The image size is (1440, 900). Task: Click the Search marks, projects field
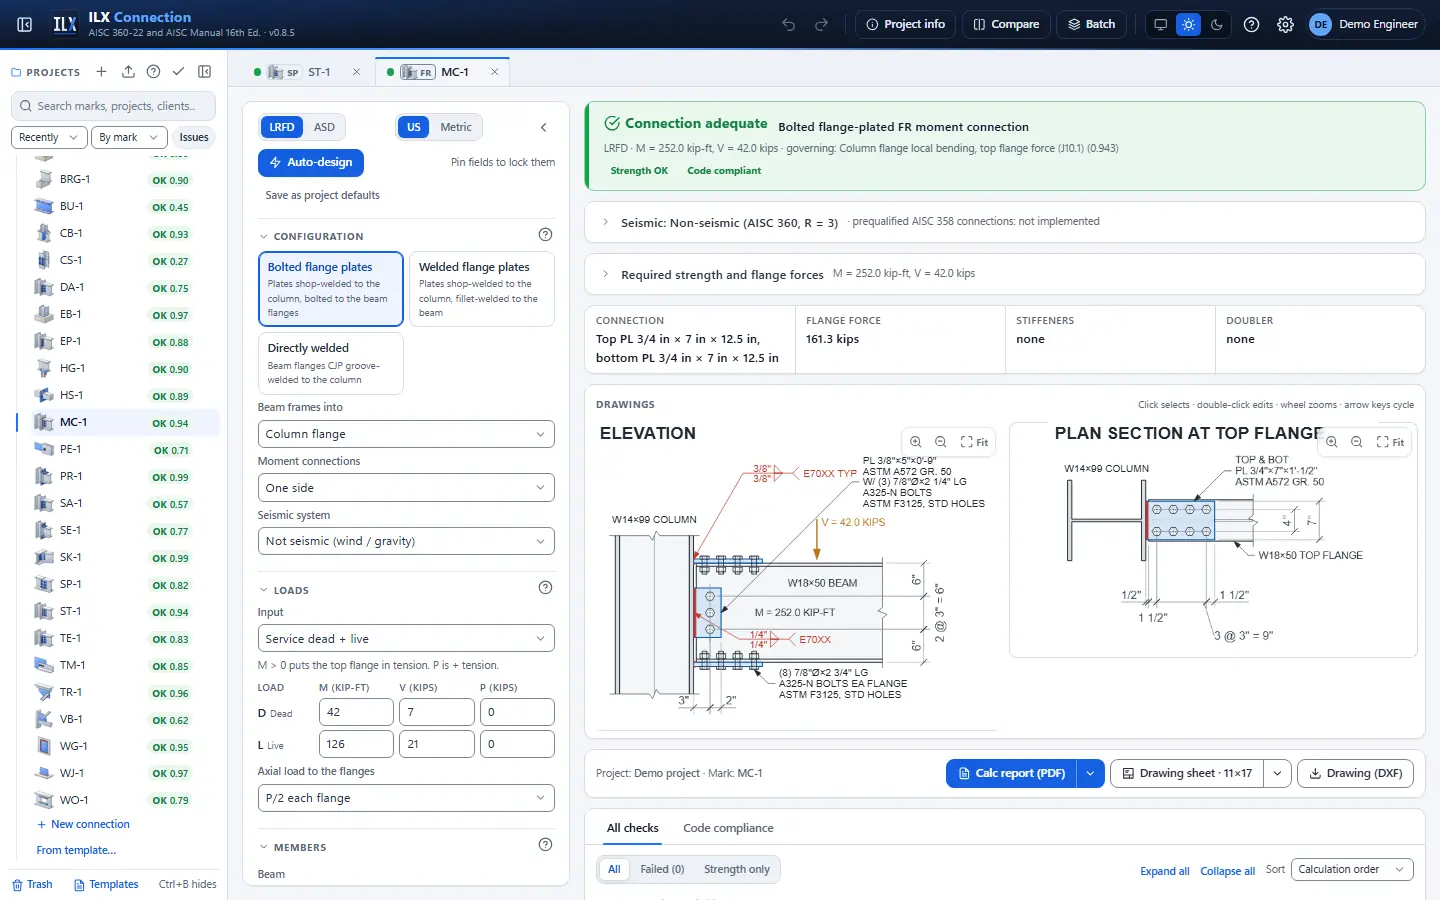[113, 106]
